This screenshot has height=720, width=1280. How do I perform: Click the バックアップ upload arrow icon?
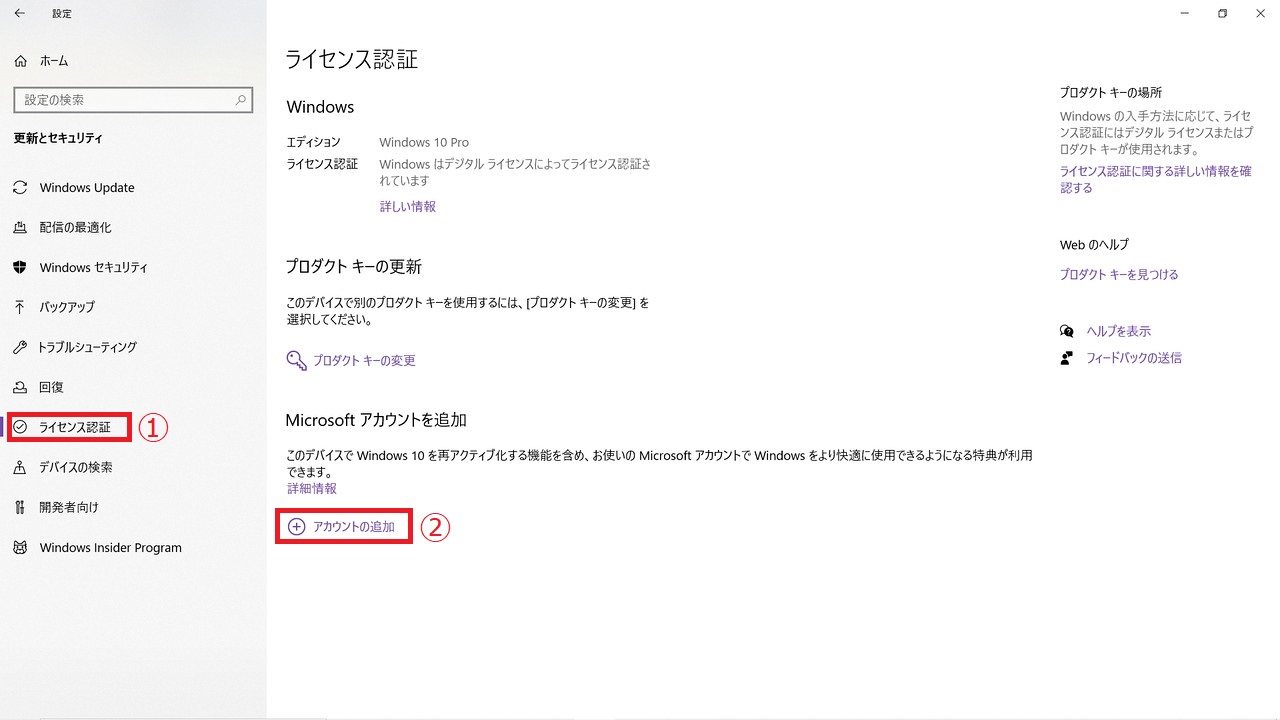point(20,307)
